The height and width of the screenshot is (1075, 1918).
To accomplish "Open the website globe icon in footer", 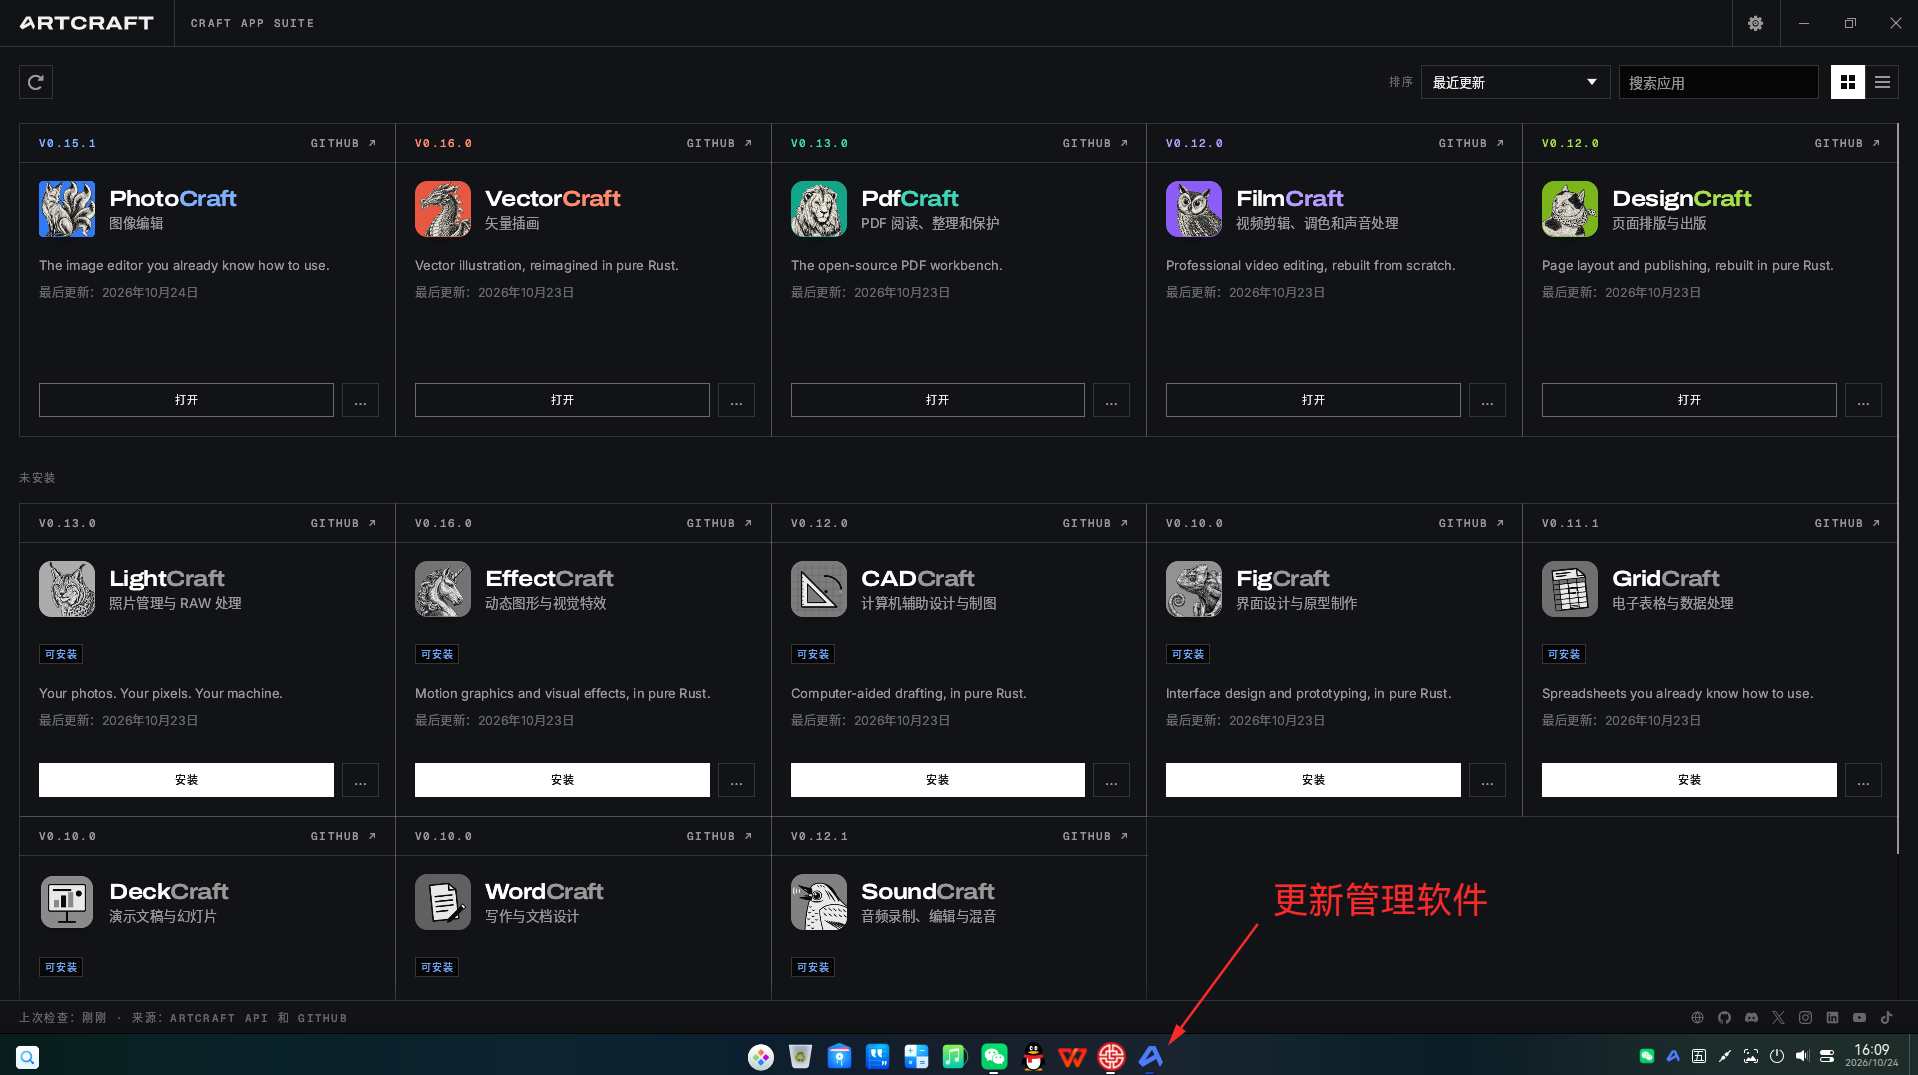I will pos(1697,1018).
